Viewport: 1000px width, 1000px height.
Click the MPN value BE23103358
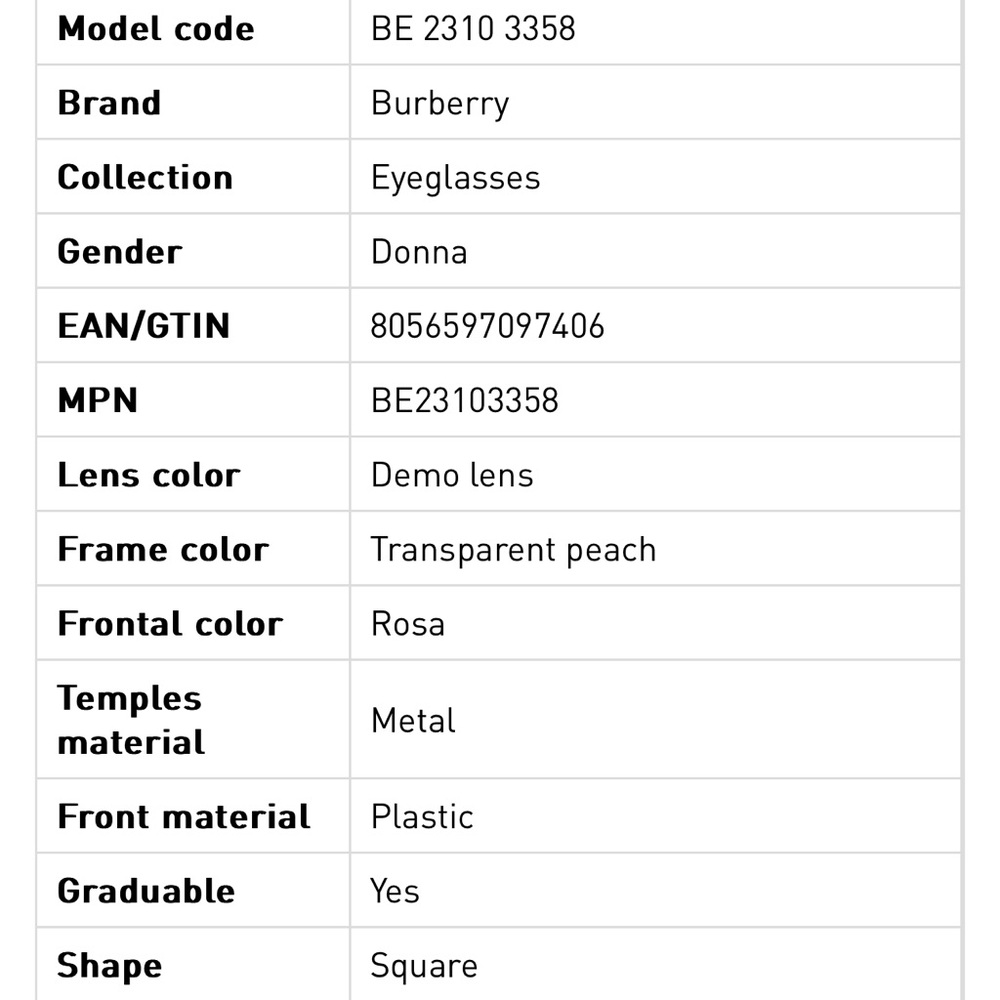point(464,401)
